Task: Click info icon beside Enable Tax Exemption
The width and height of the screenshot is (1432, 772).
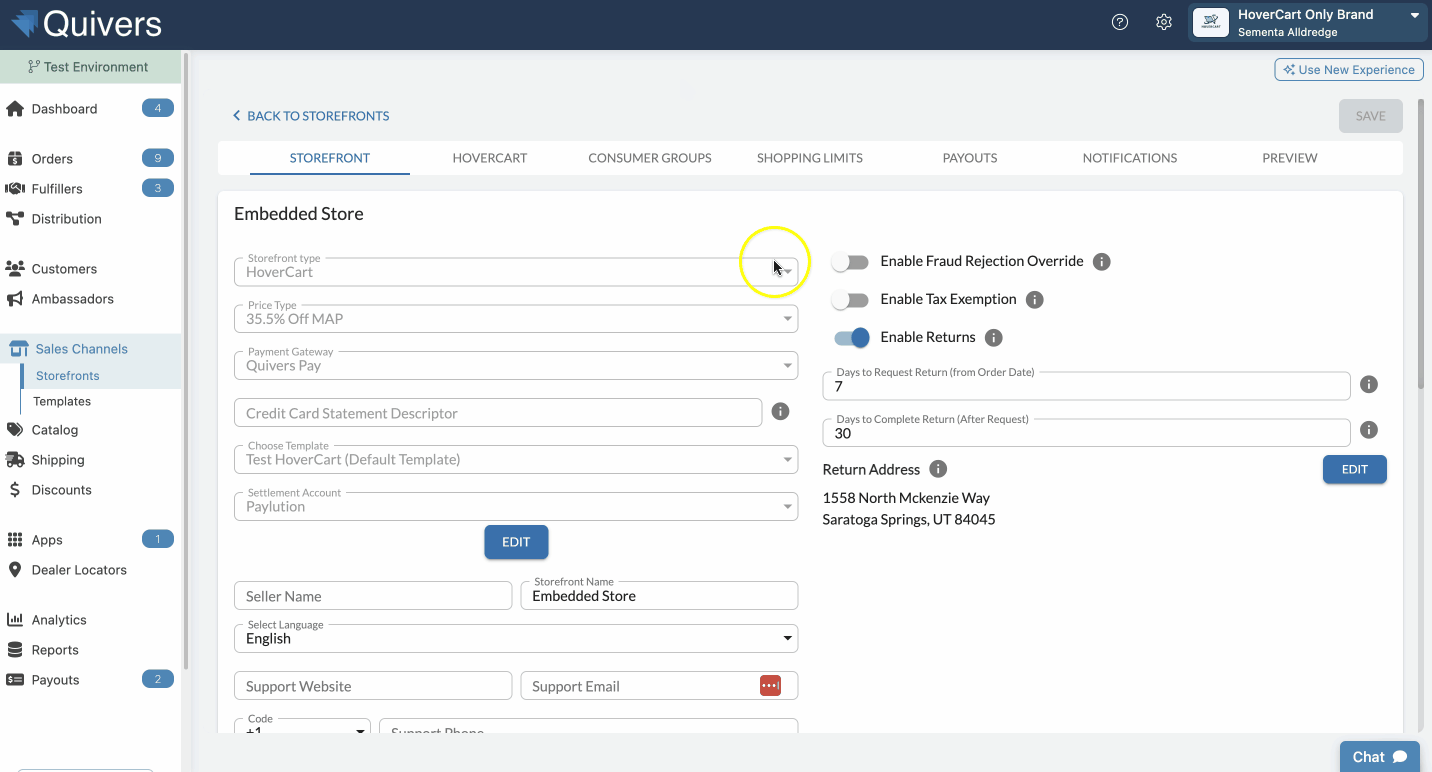Action: pyautogui.click(x=1035, y=299)
